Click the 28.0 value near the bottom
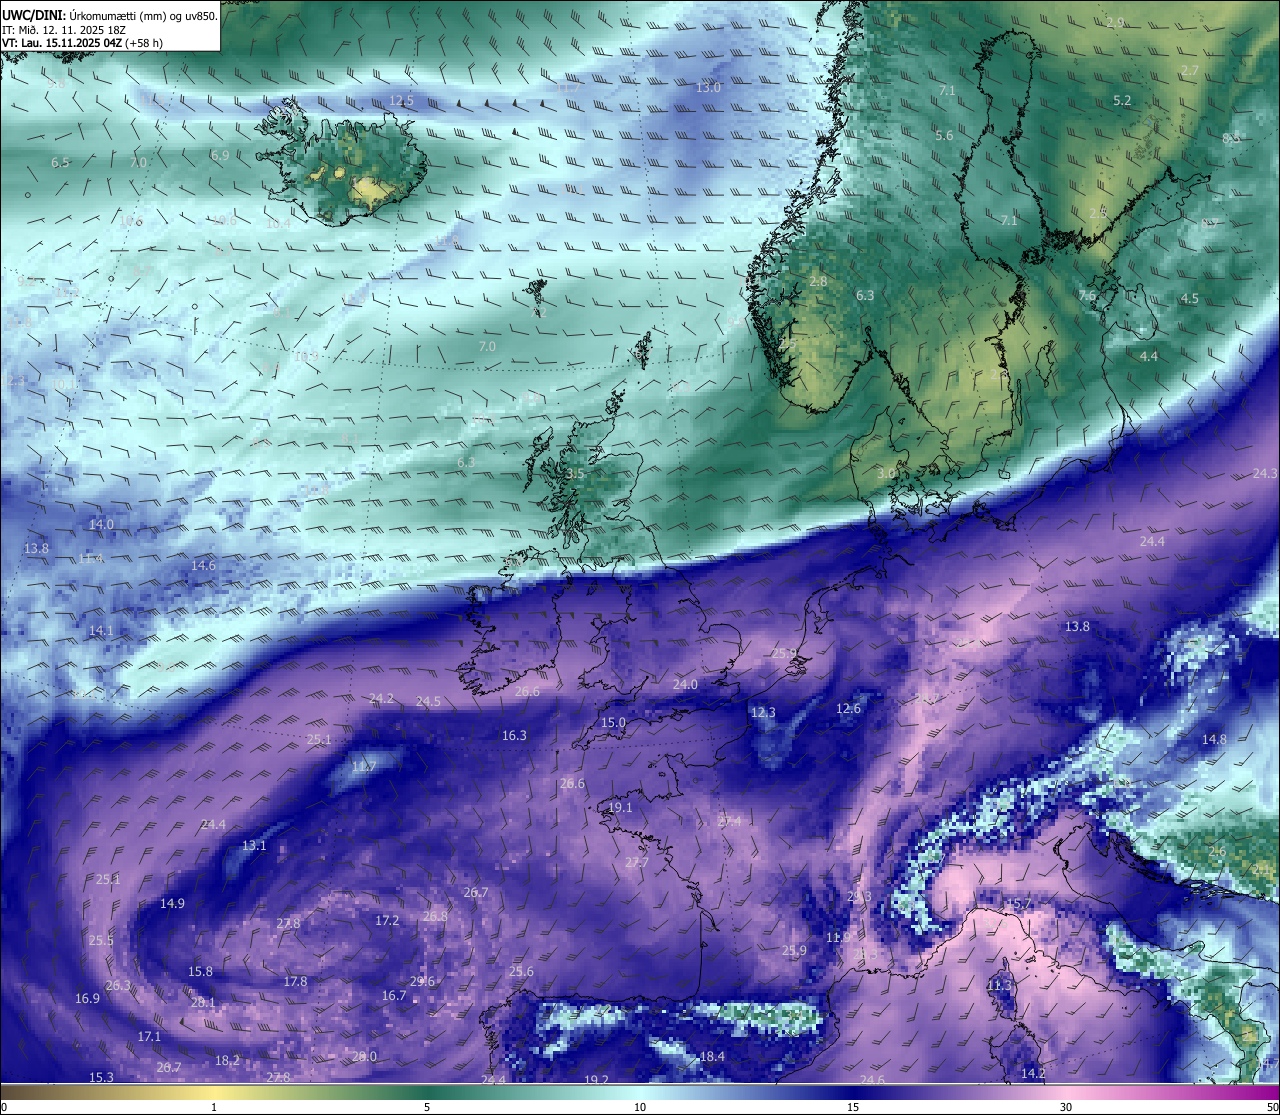This screenshot has width=1280, height=1115. coord(364,1057)
